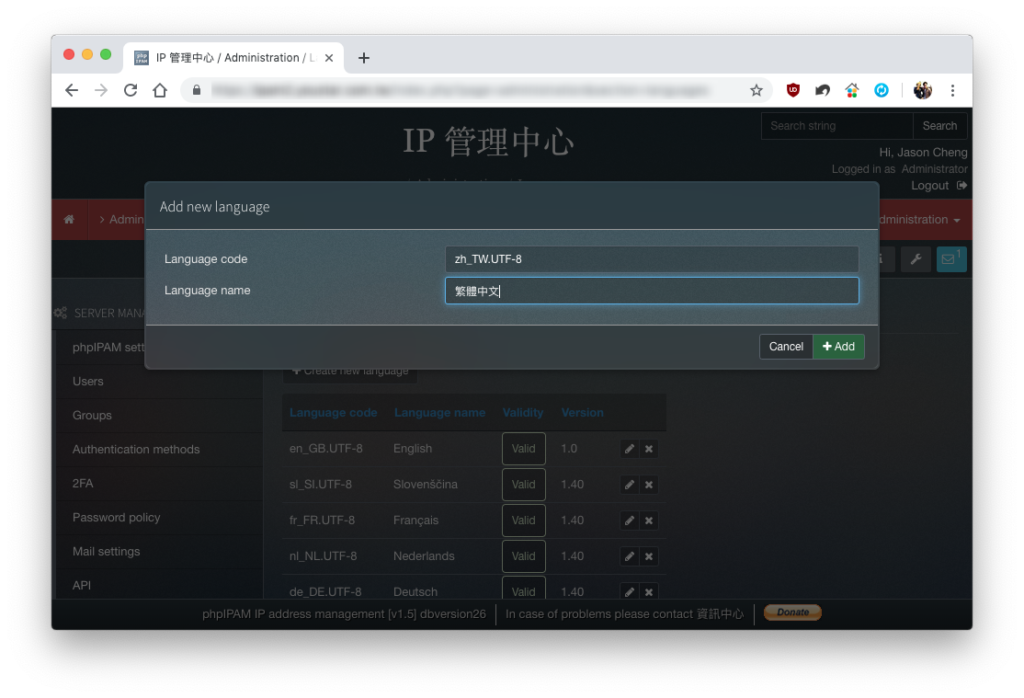Delete the Slovenščina language entry
Screen dimensions: 1024x698
pyautogui.click(x=648, y=485)
